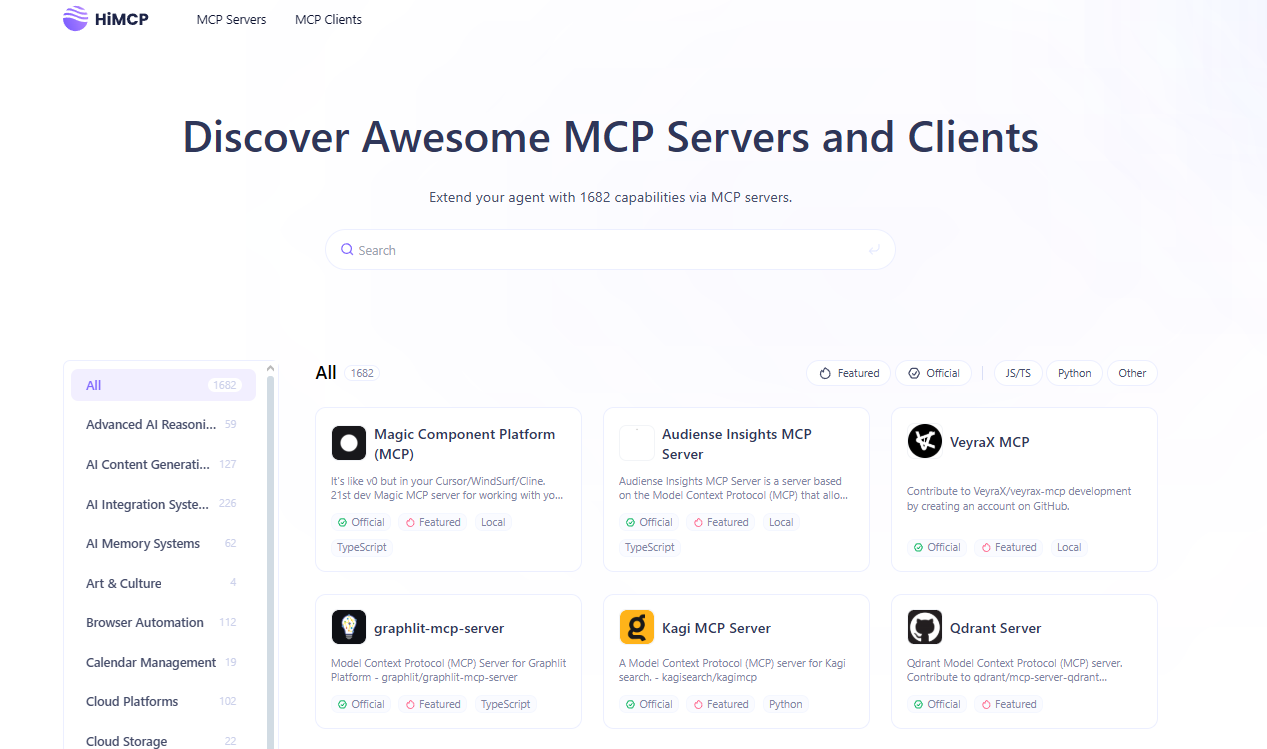Viewport: 1267px width, 749px height.
Task: Select Cloud Platforms category
Action: point(163,701)
